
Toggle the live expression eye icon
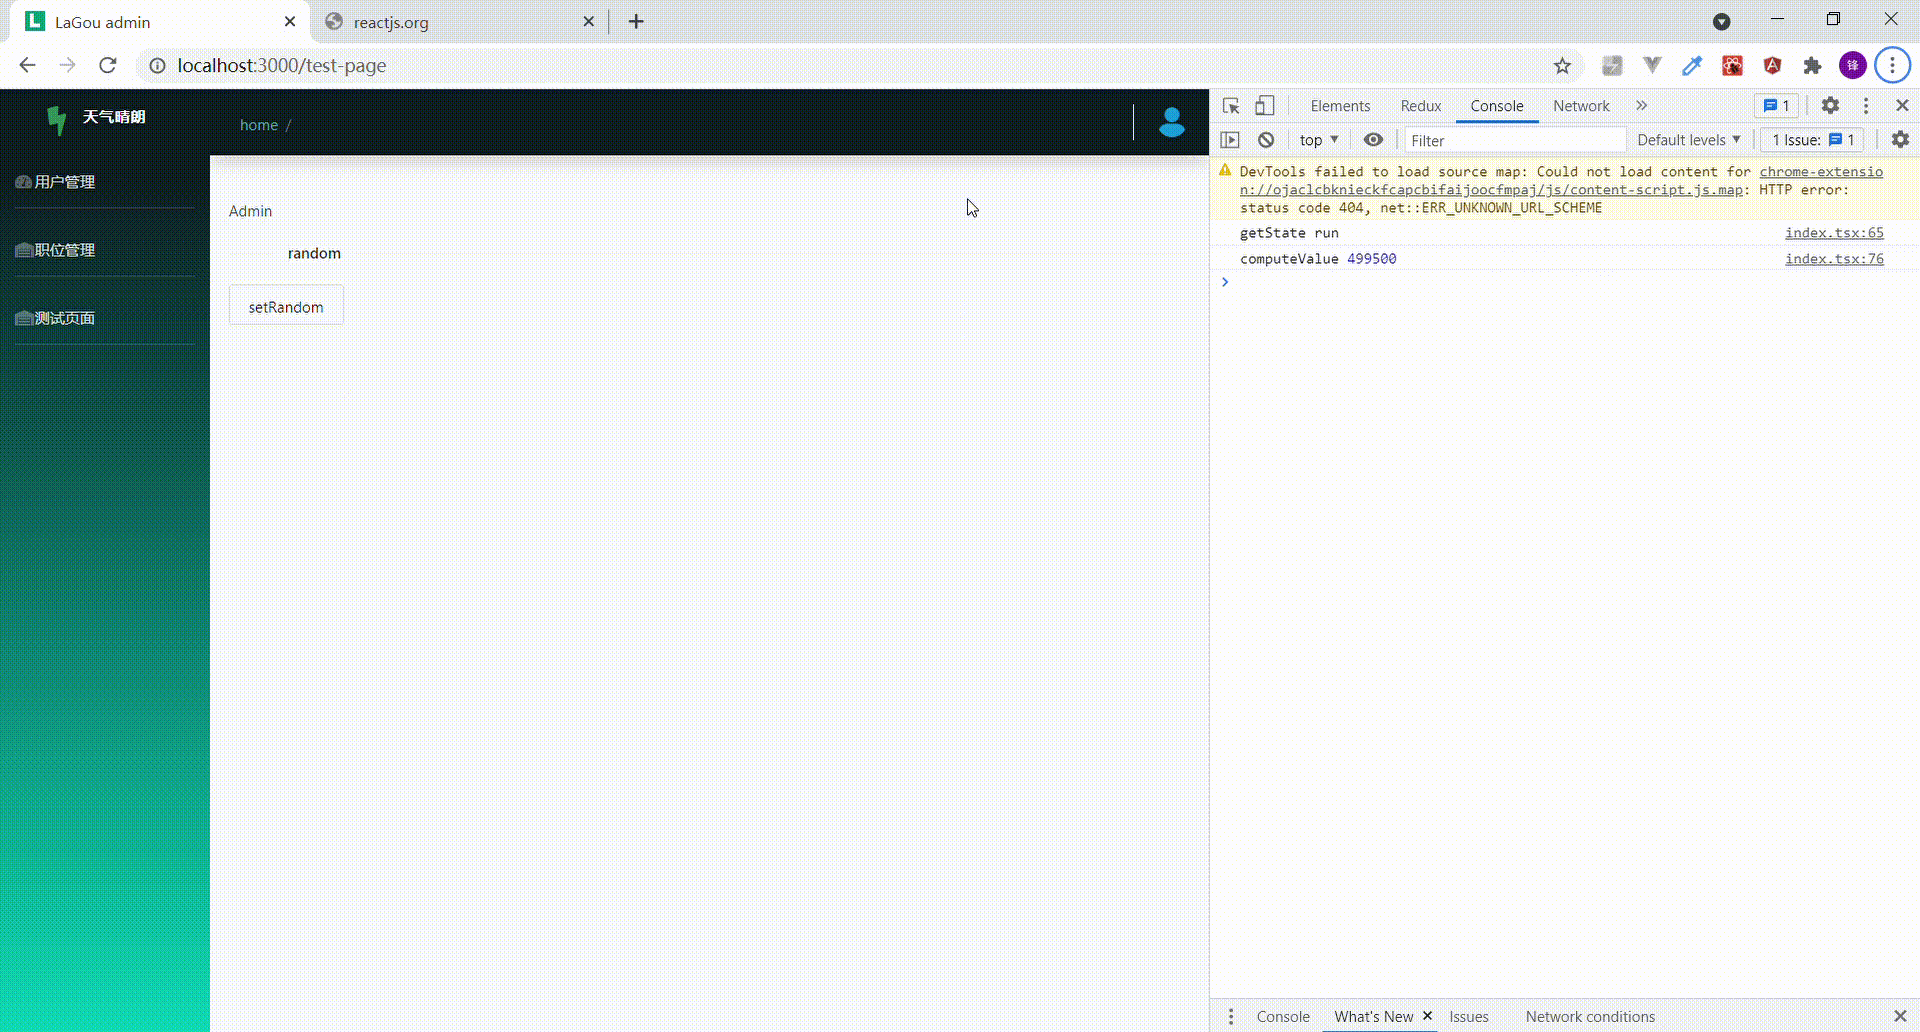(1373, 140)
